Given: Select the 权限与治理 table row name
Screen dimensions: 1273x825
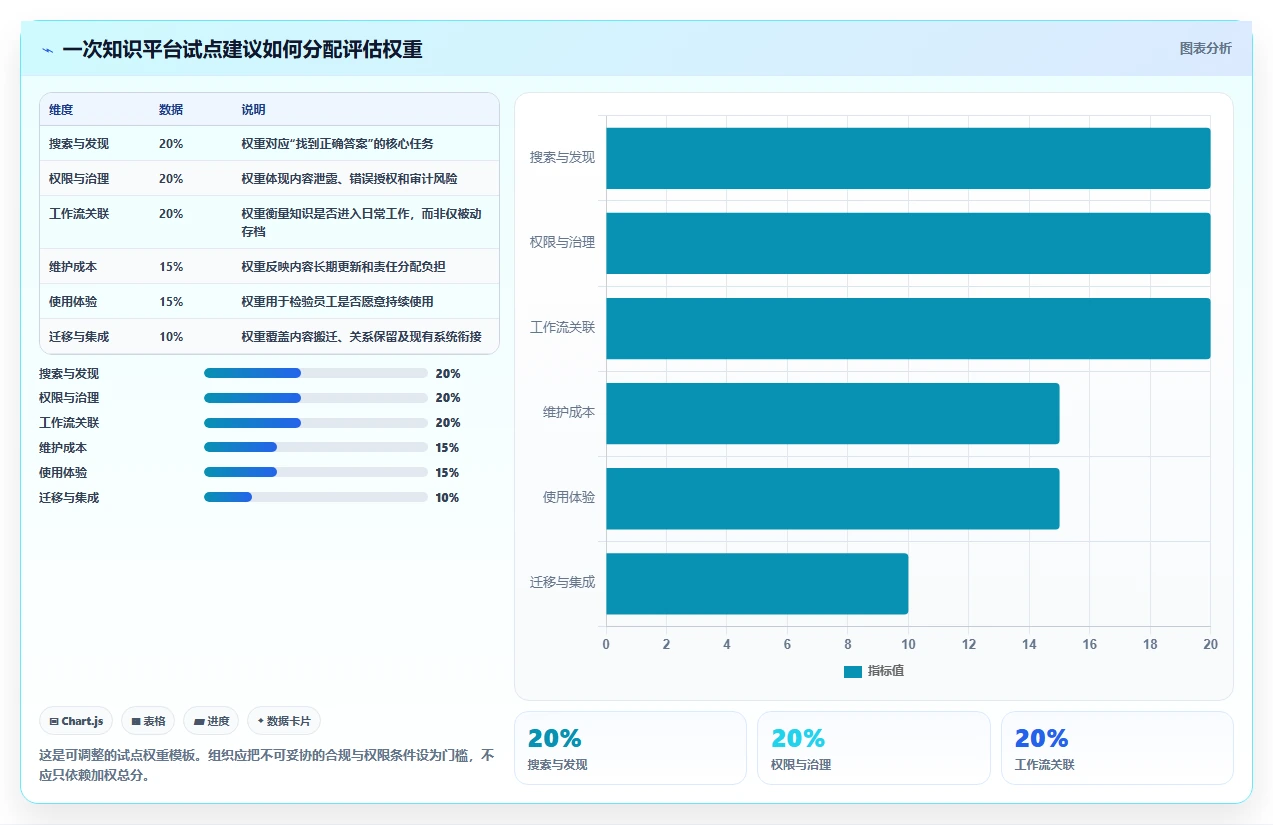Looking at the screenshot, I should (79, 179).
